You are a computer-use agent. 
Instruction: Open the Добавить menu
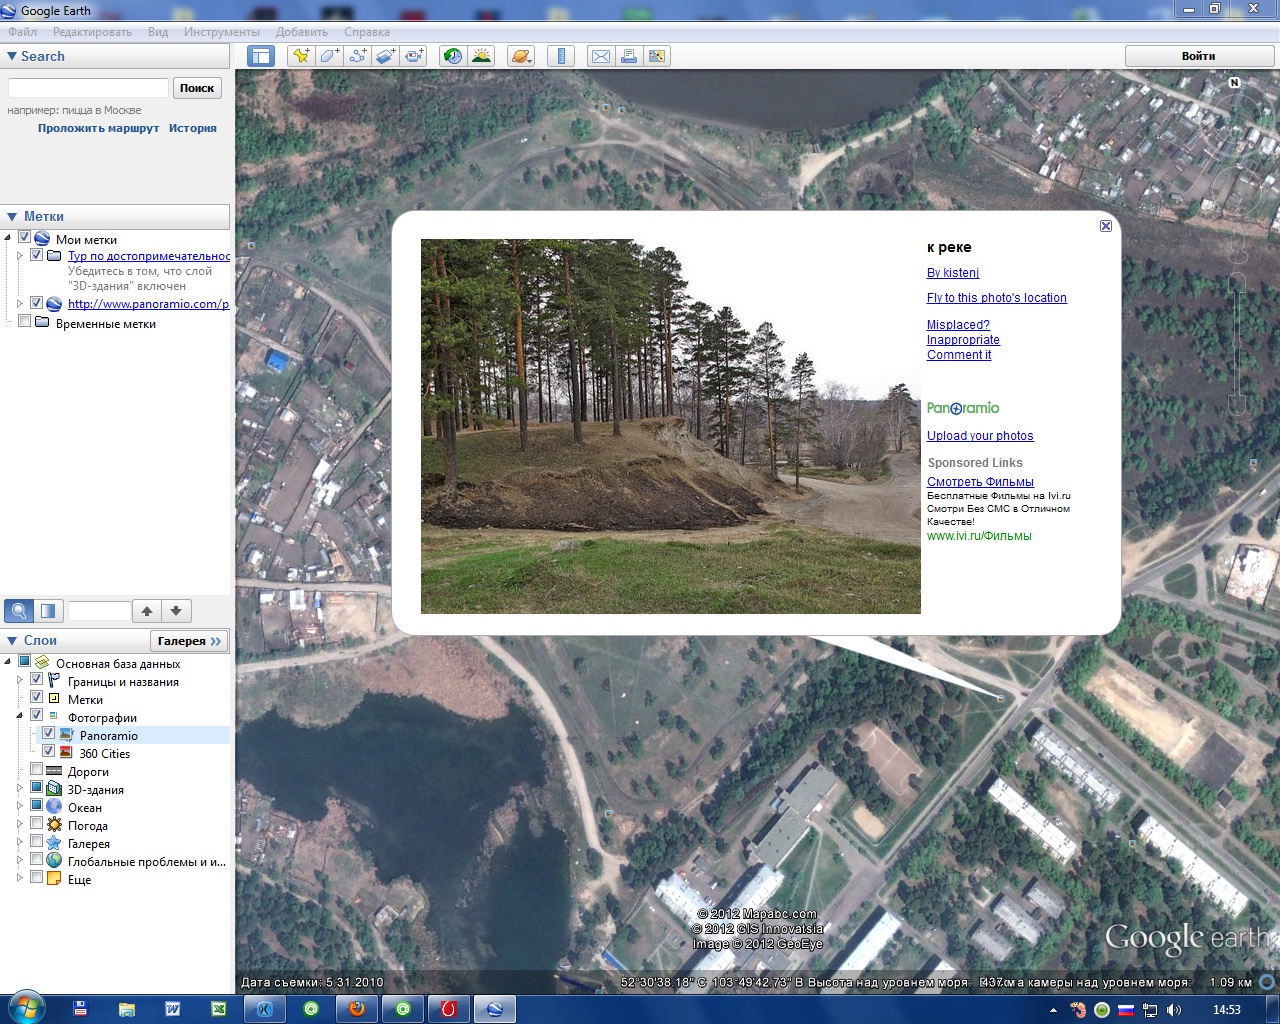click(x=301, y=32)
